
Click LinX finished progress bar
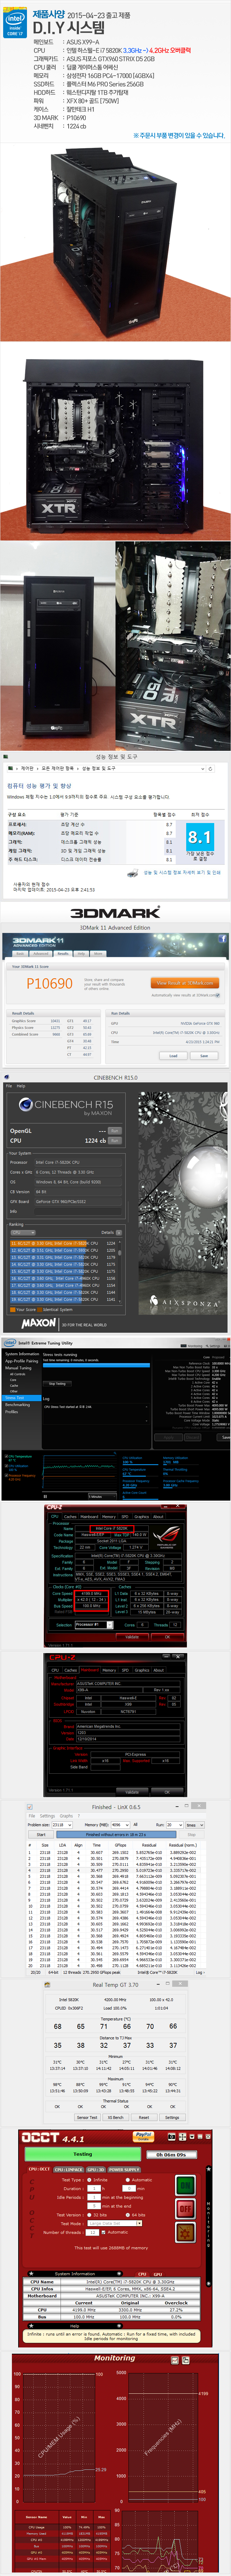116,1835
